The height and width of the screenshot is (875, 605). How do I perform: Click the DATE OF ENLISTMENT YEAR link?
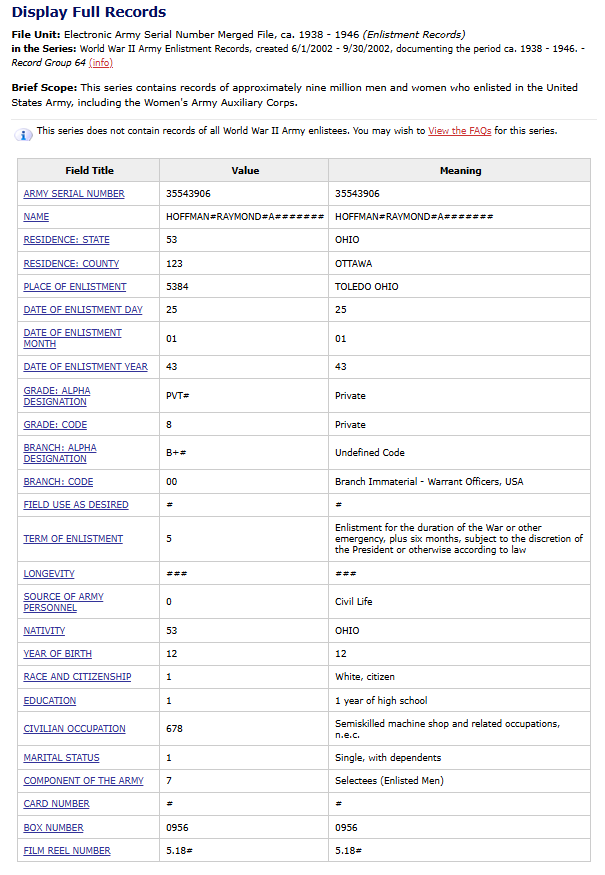85,367
